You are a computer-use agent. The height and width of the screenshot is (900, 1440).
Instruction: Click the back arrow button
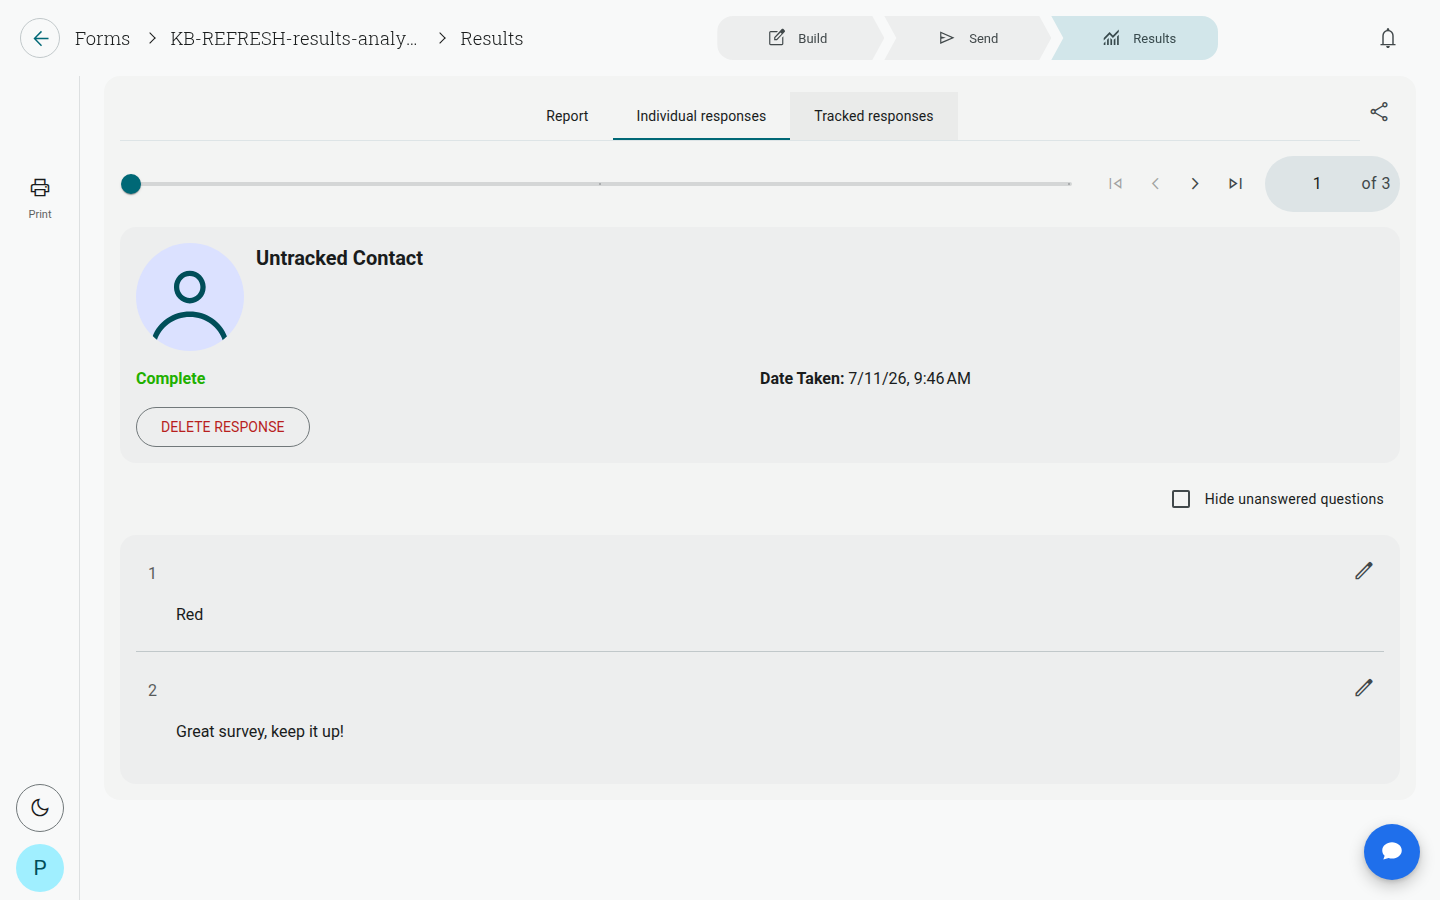(x=40, y=38)
